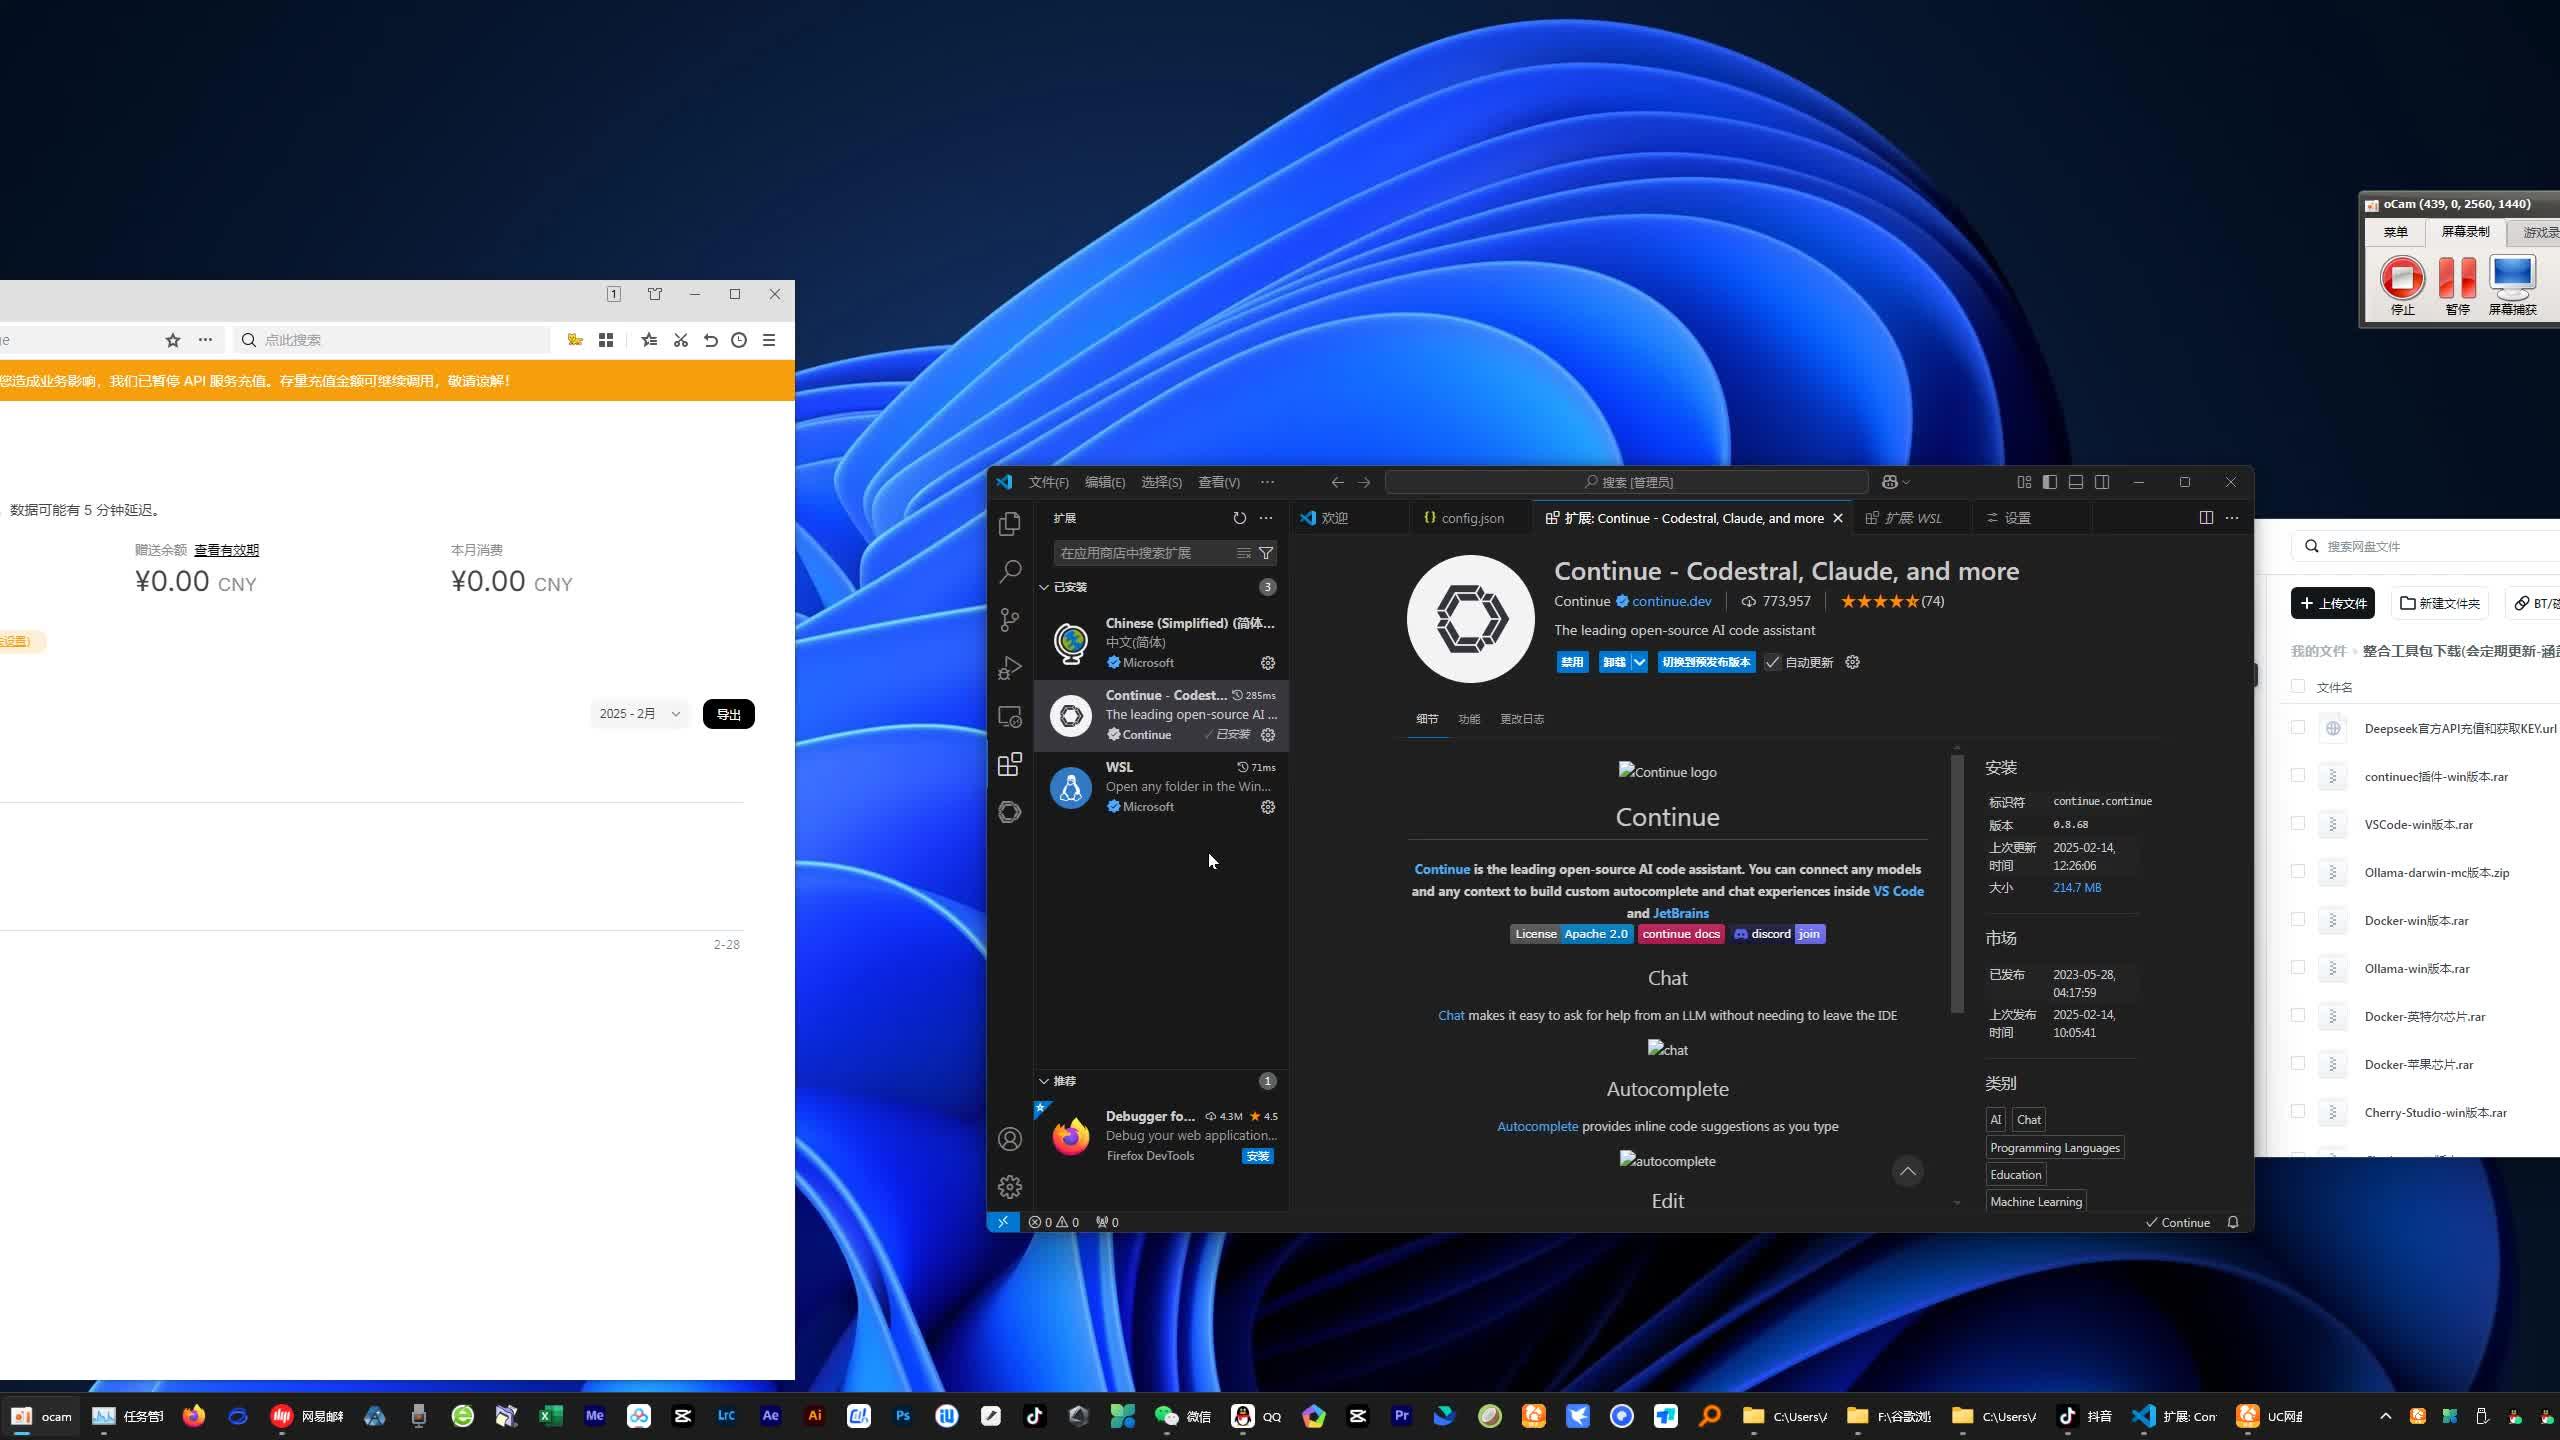Open the 更改日志 changelog tab
Image resolution: width=2560 pixels, height=1440 pixels.
(1521, 719)
